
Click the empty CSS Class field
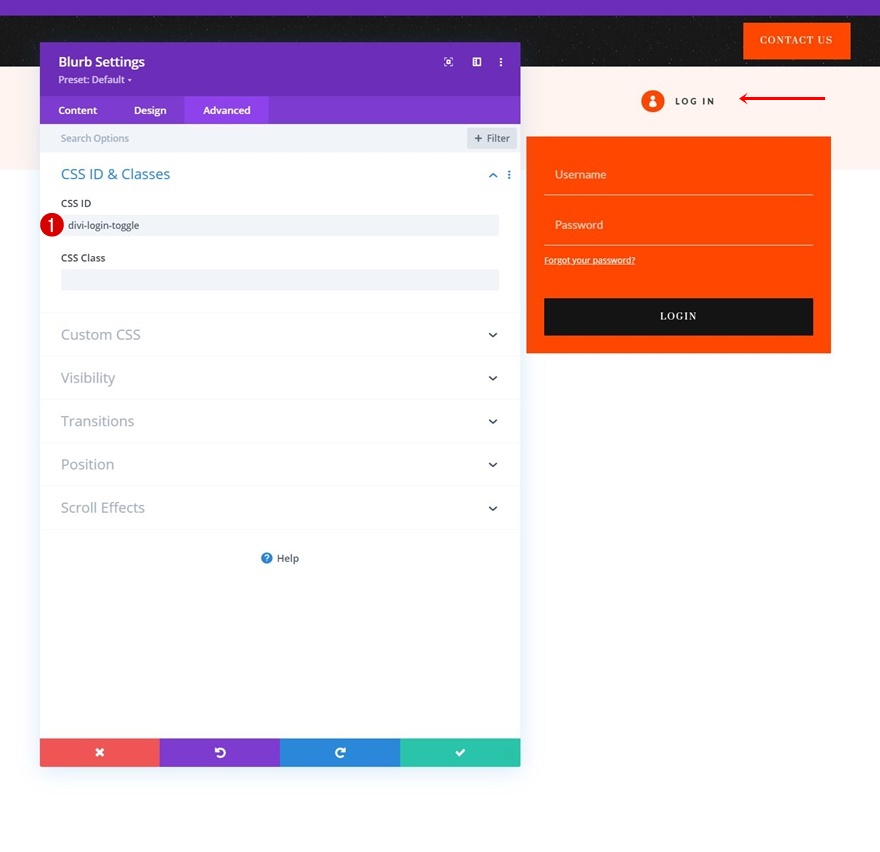(280, 280)
